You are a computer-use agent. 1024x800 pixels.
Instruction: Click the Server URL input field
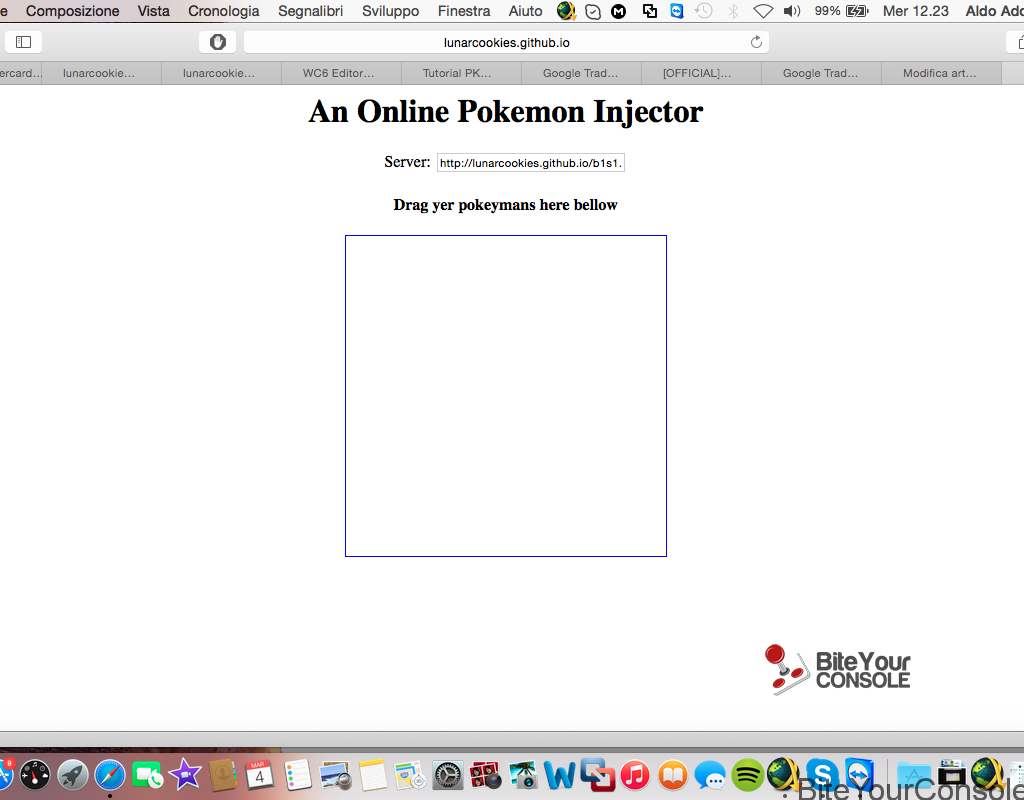(x=531, y=163)
